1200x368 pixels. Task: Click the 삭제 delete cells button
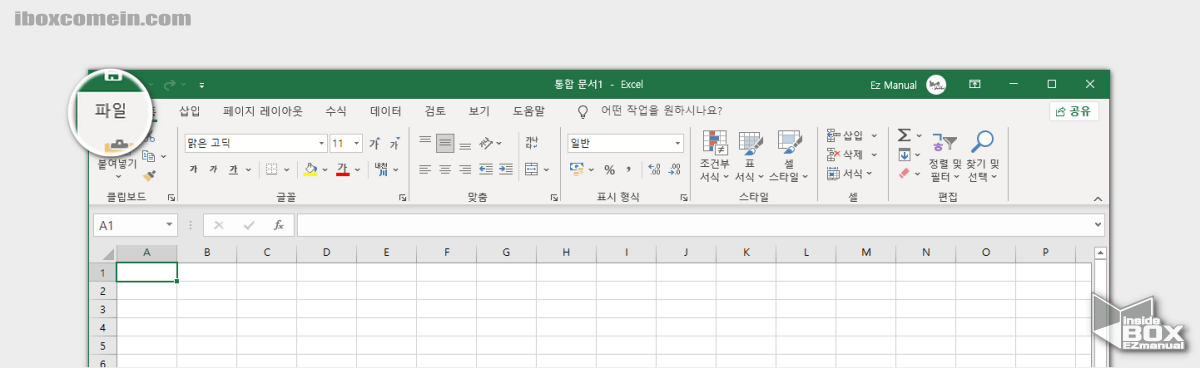point(852,154)
